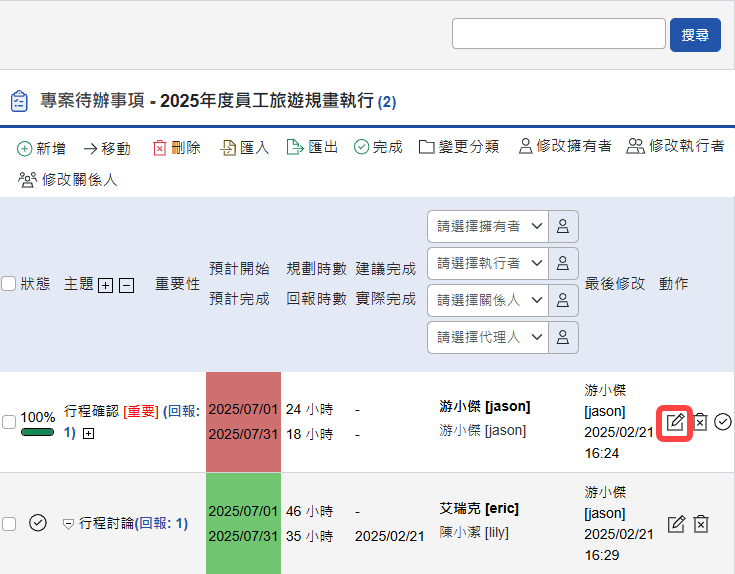Click person icon beside 請選擇擁有者 dropdown

pos(563,226)
